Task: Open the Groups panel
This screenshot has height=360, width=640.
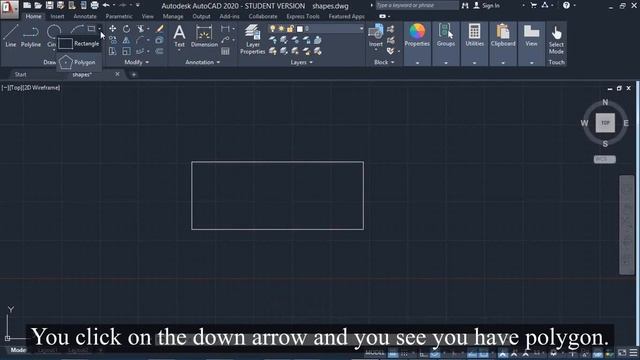Action: point(446,35)
